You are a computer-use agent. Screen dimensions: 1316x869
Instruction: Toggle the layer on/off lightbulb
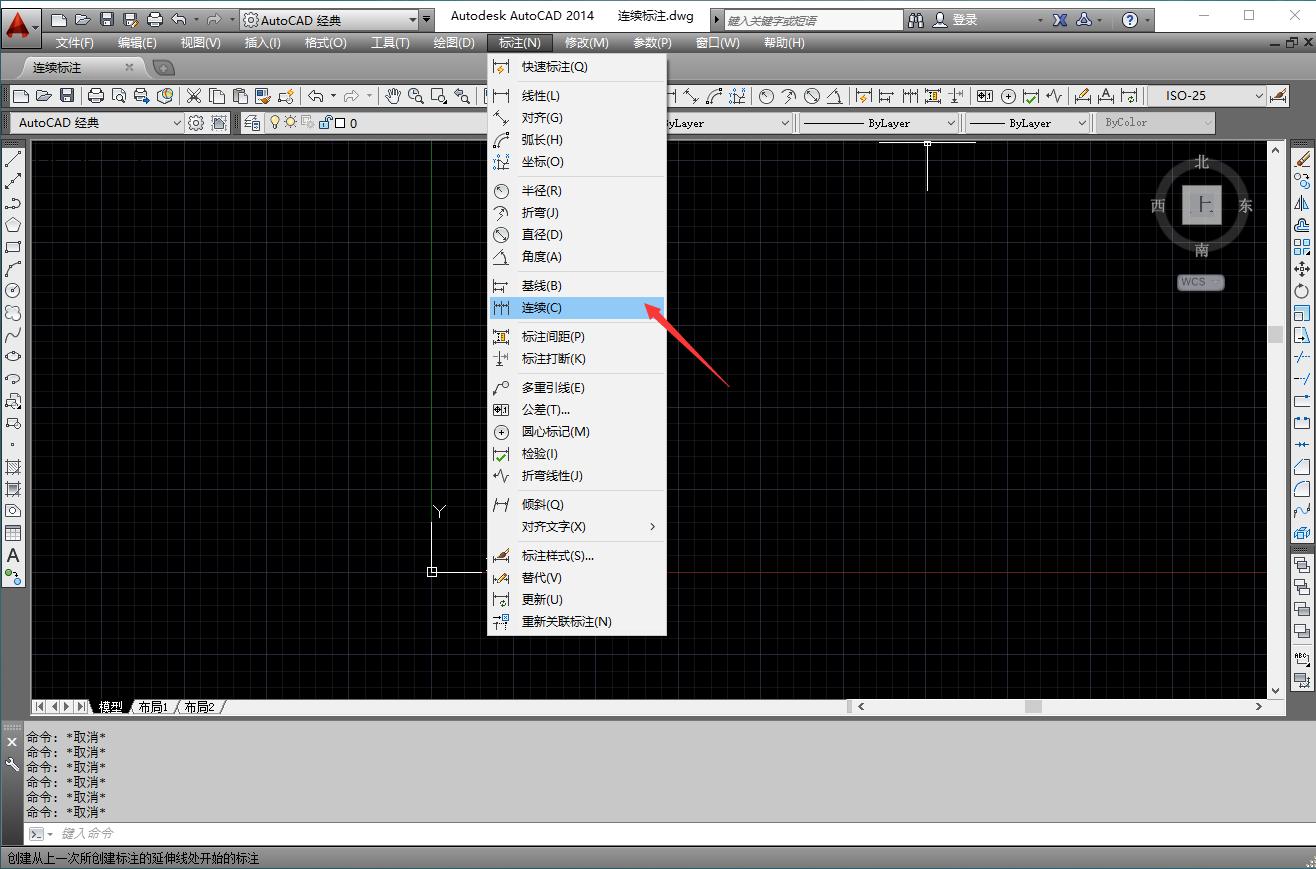(x=275, y=122)
